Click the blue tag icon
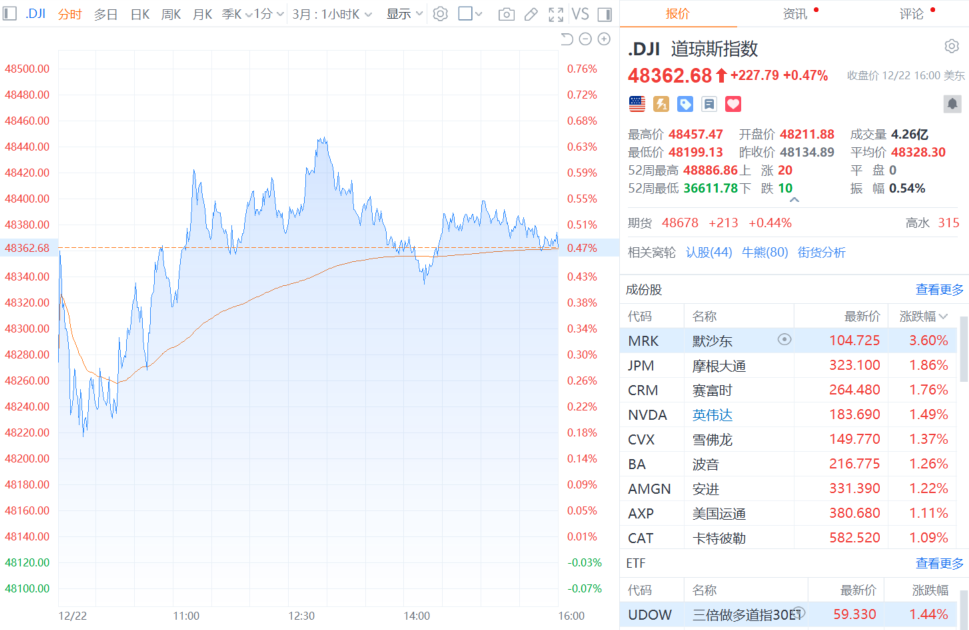This screenshot has height=630, width=969. [x=685, y=104]
